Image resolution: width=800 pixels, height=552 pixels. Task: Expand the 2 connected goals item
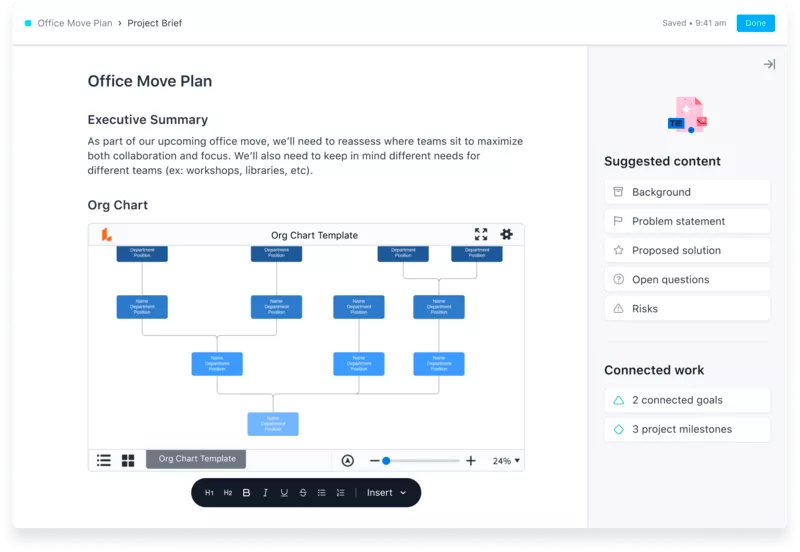click(687, 400)
